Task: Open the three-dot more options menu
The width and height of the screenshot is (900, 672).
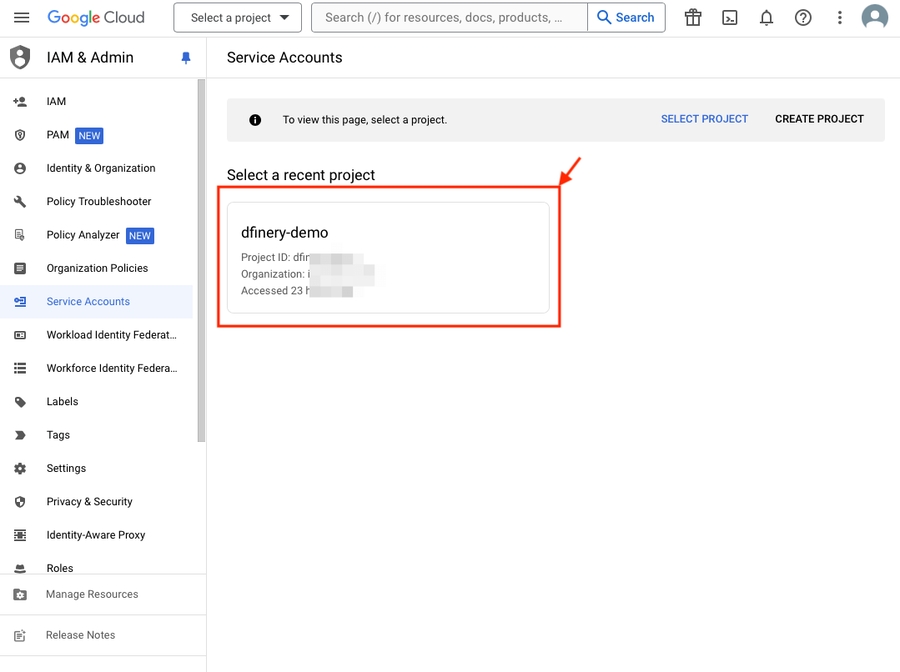Action: 839,18
